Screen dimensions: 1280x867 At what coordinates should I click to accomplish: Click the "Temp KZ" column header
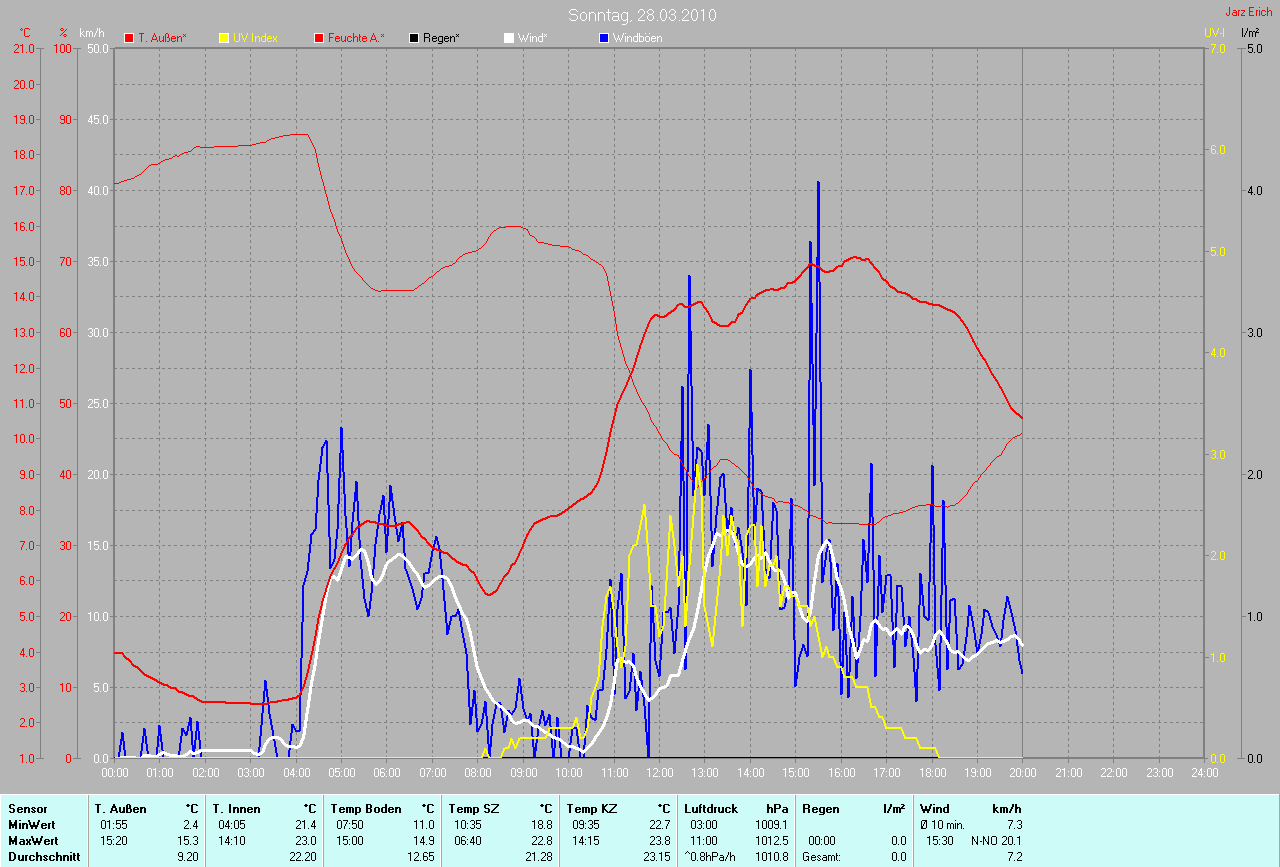[592, 808]
